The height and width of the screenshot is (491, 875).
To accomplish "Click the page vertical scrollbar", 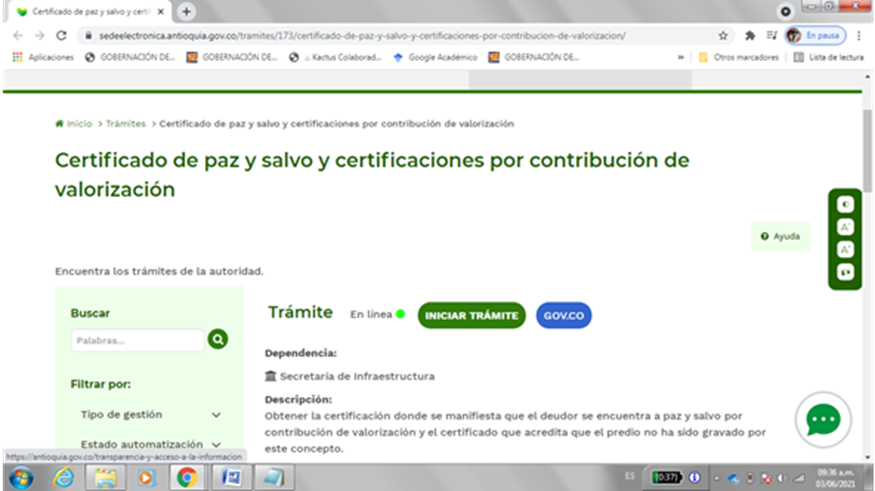I will [867, 151].
